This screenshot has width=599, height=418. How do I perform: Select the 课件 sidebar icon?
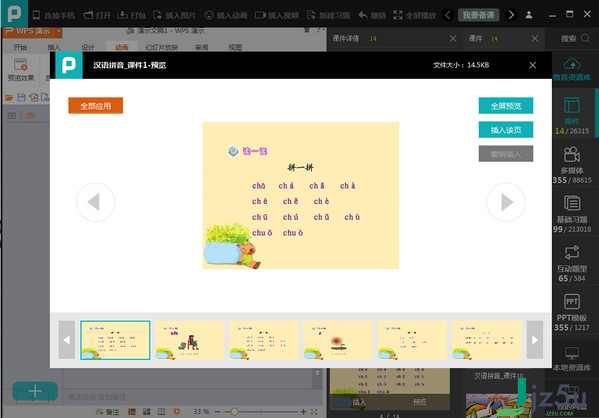coord(572,105)
